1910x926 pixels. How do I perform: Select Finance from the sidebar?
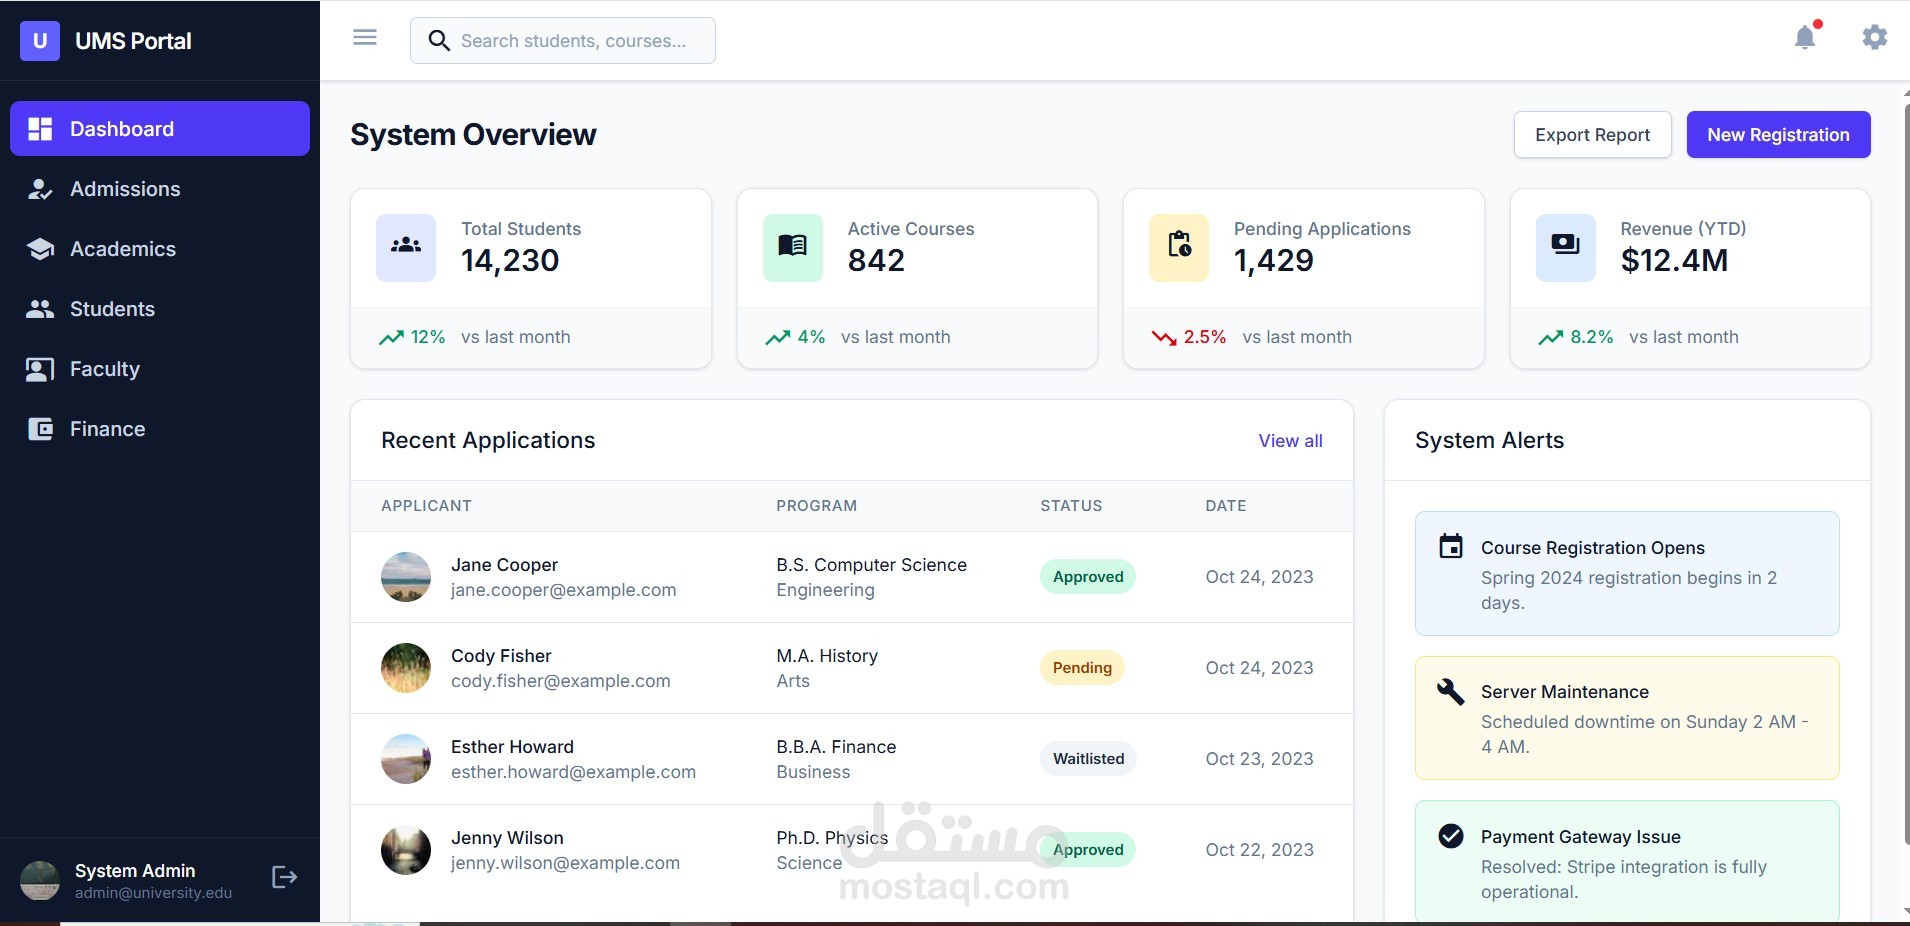point(160,429)
